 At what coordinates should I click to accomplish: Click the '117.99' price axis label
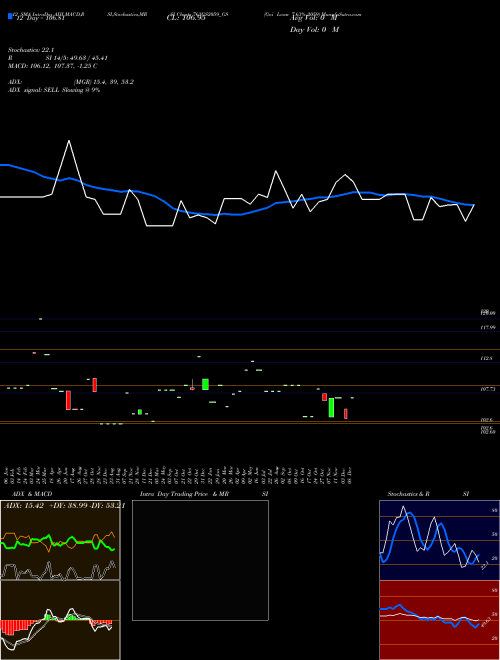(488, 327)
